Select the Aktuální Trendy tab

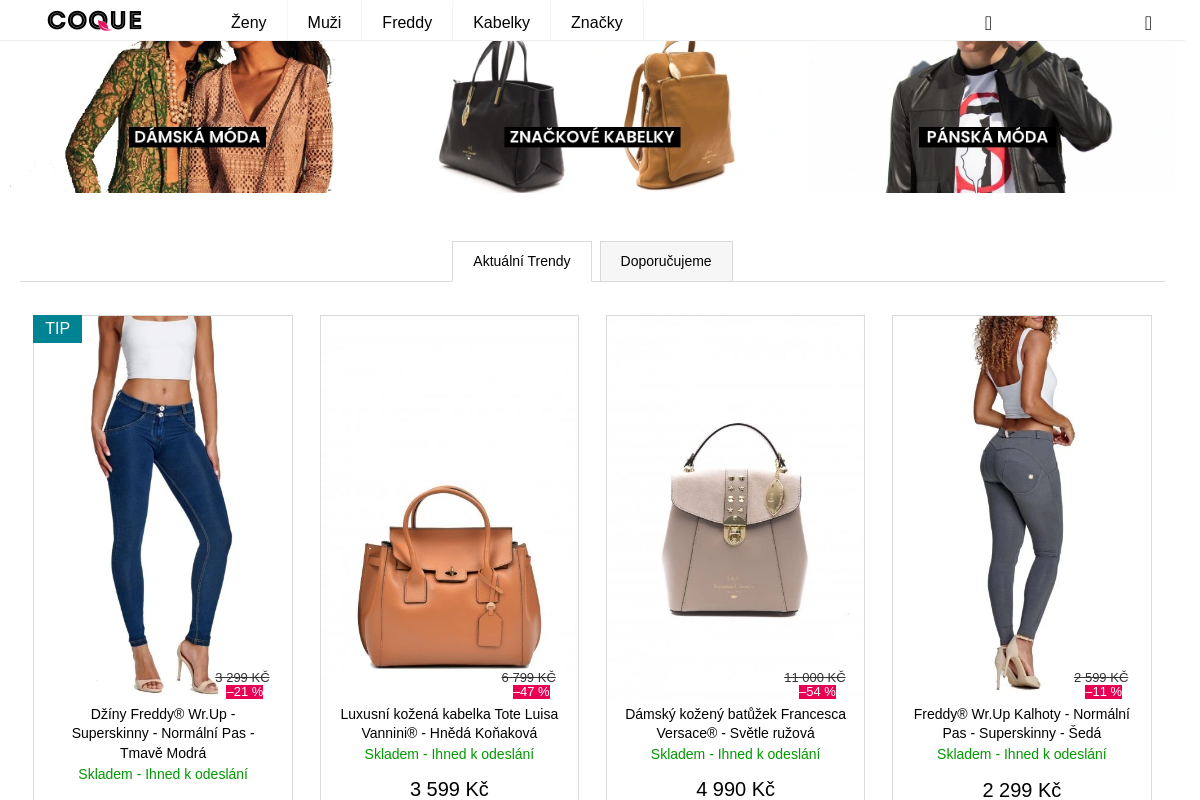[522, 261]
